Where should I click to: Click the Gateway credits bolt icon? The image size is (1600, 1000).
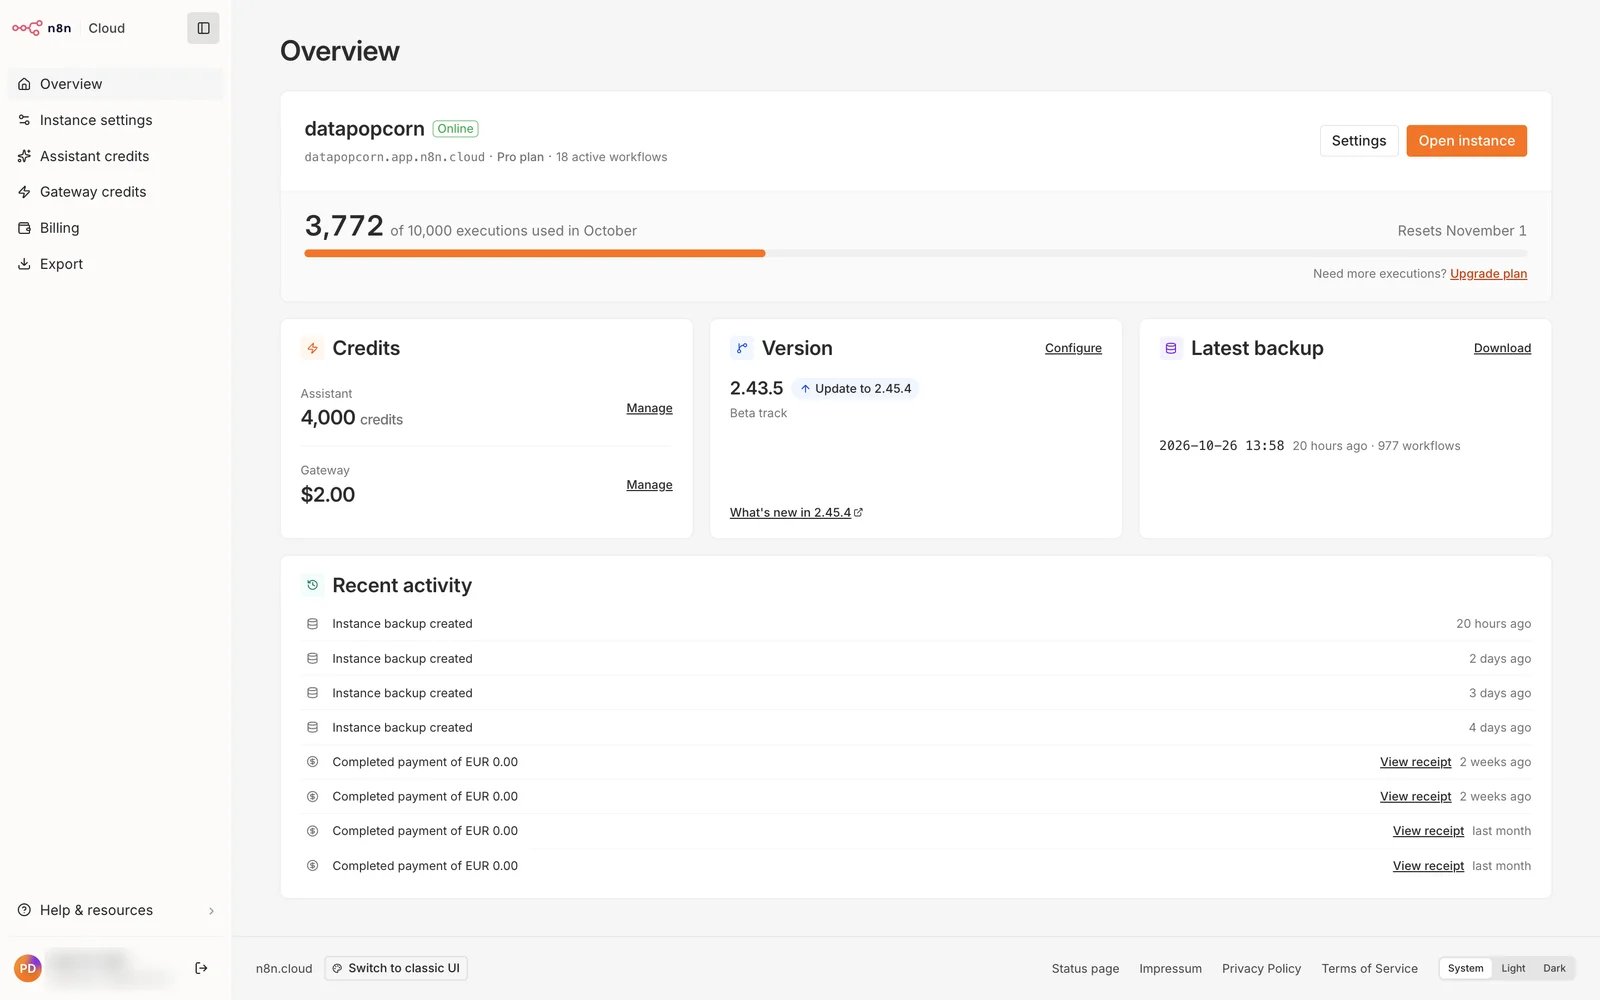(x=24, y=192)
